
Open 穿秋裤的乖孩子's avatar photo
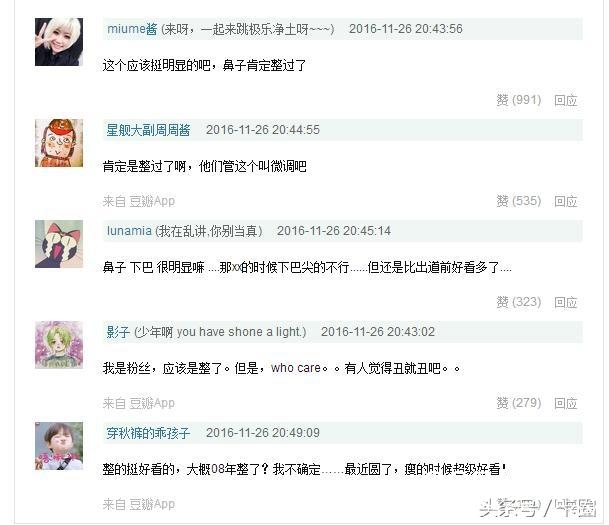coord(59,446)
